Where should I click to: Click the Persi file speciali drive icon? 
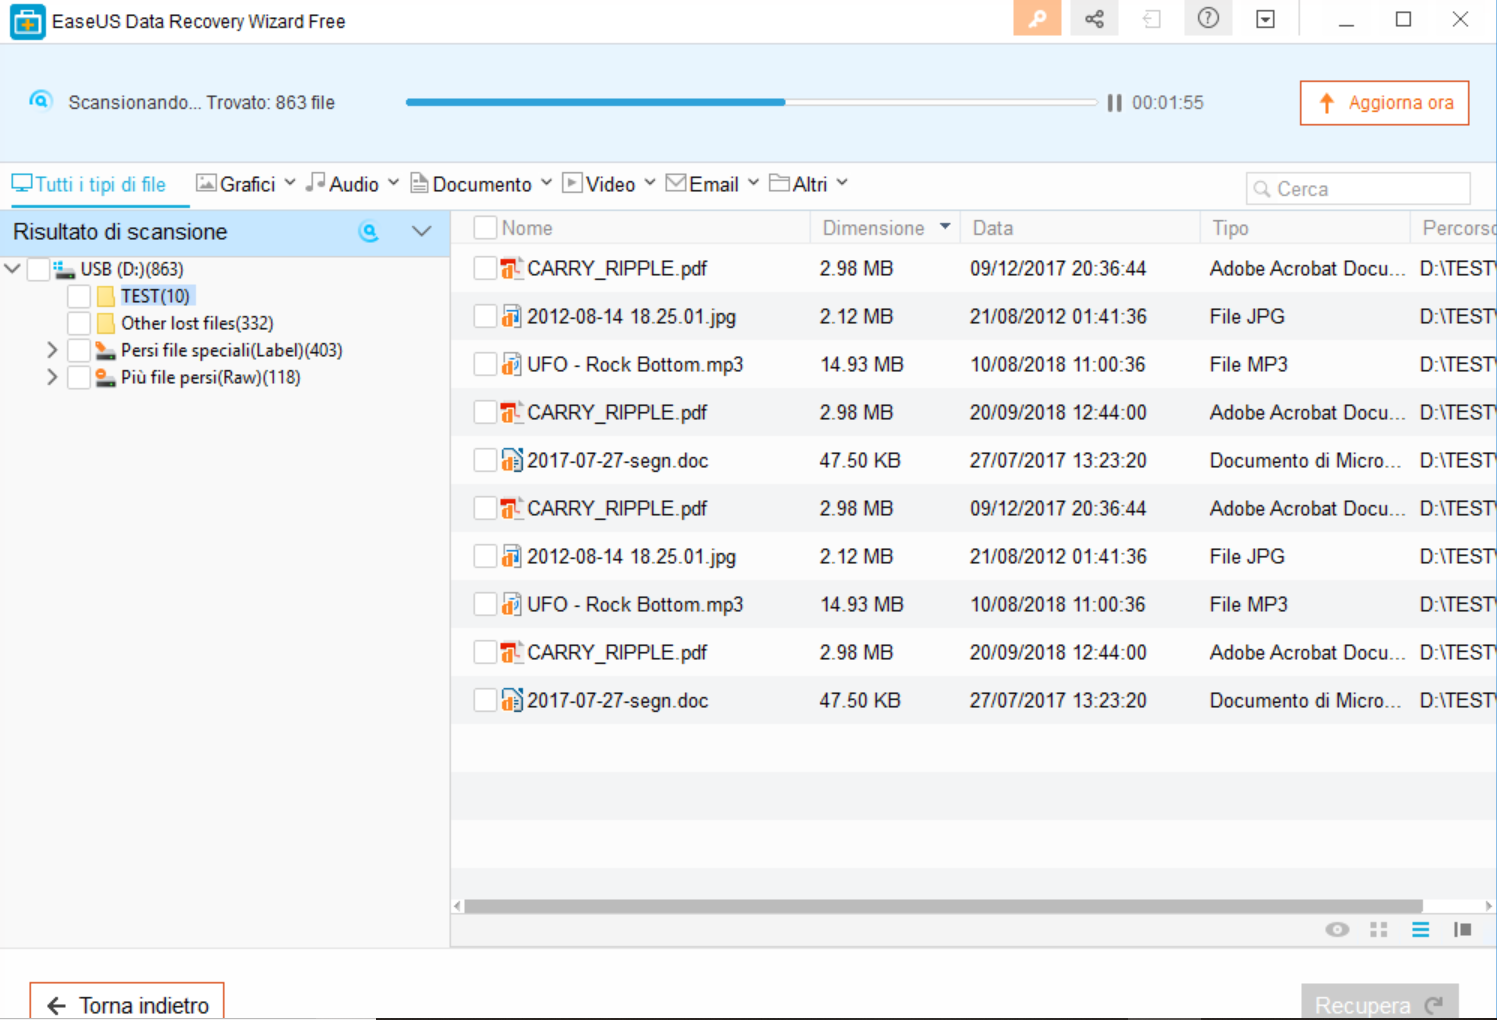(105, 350)
